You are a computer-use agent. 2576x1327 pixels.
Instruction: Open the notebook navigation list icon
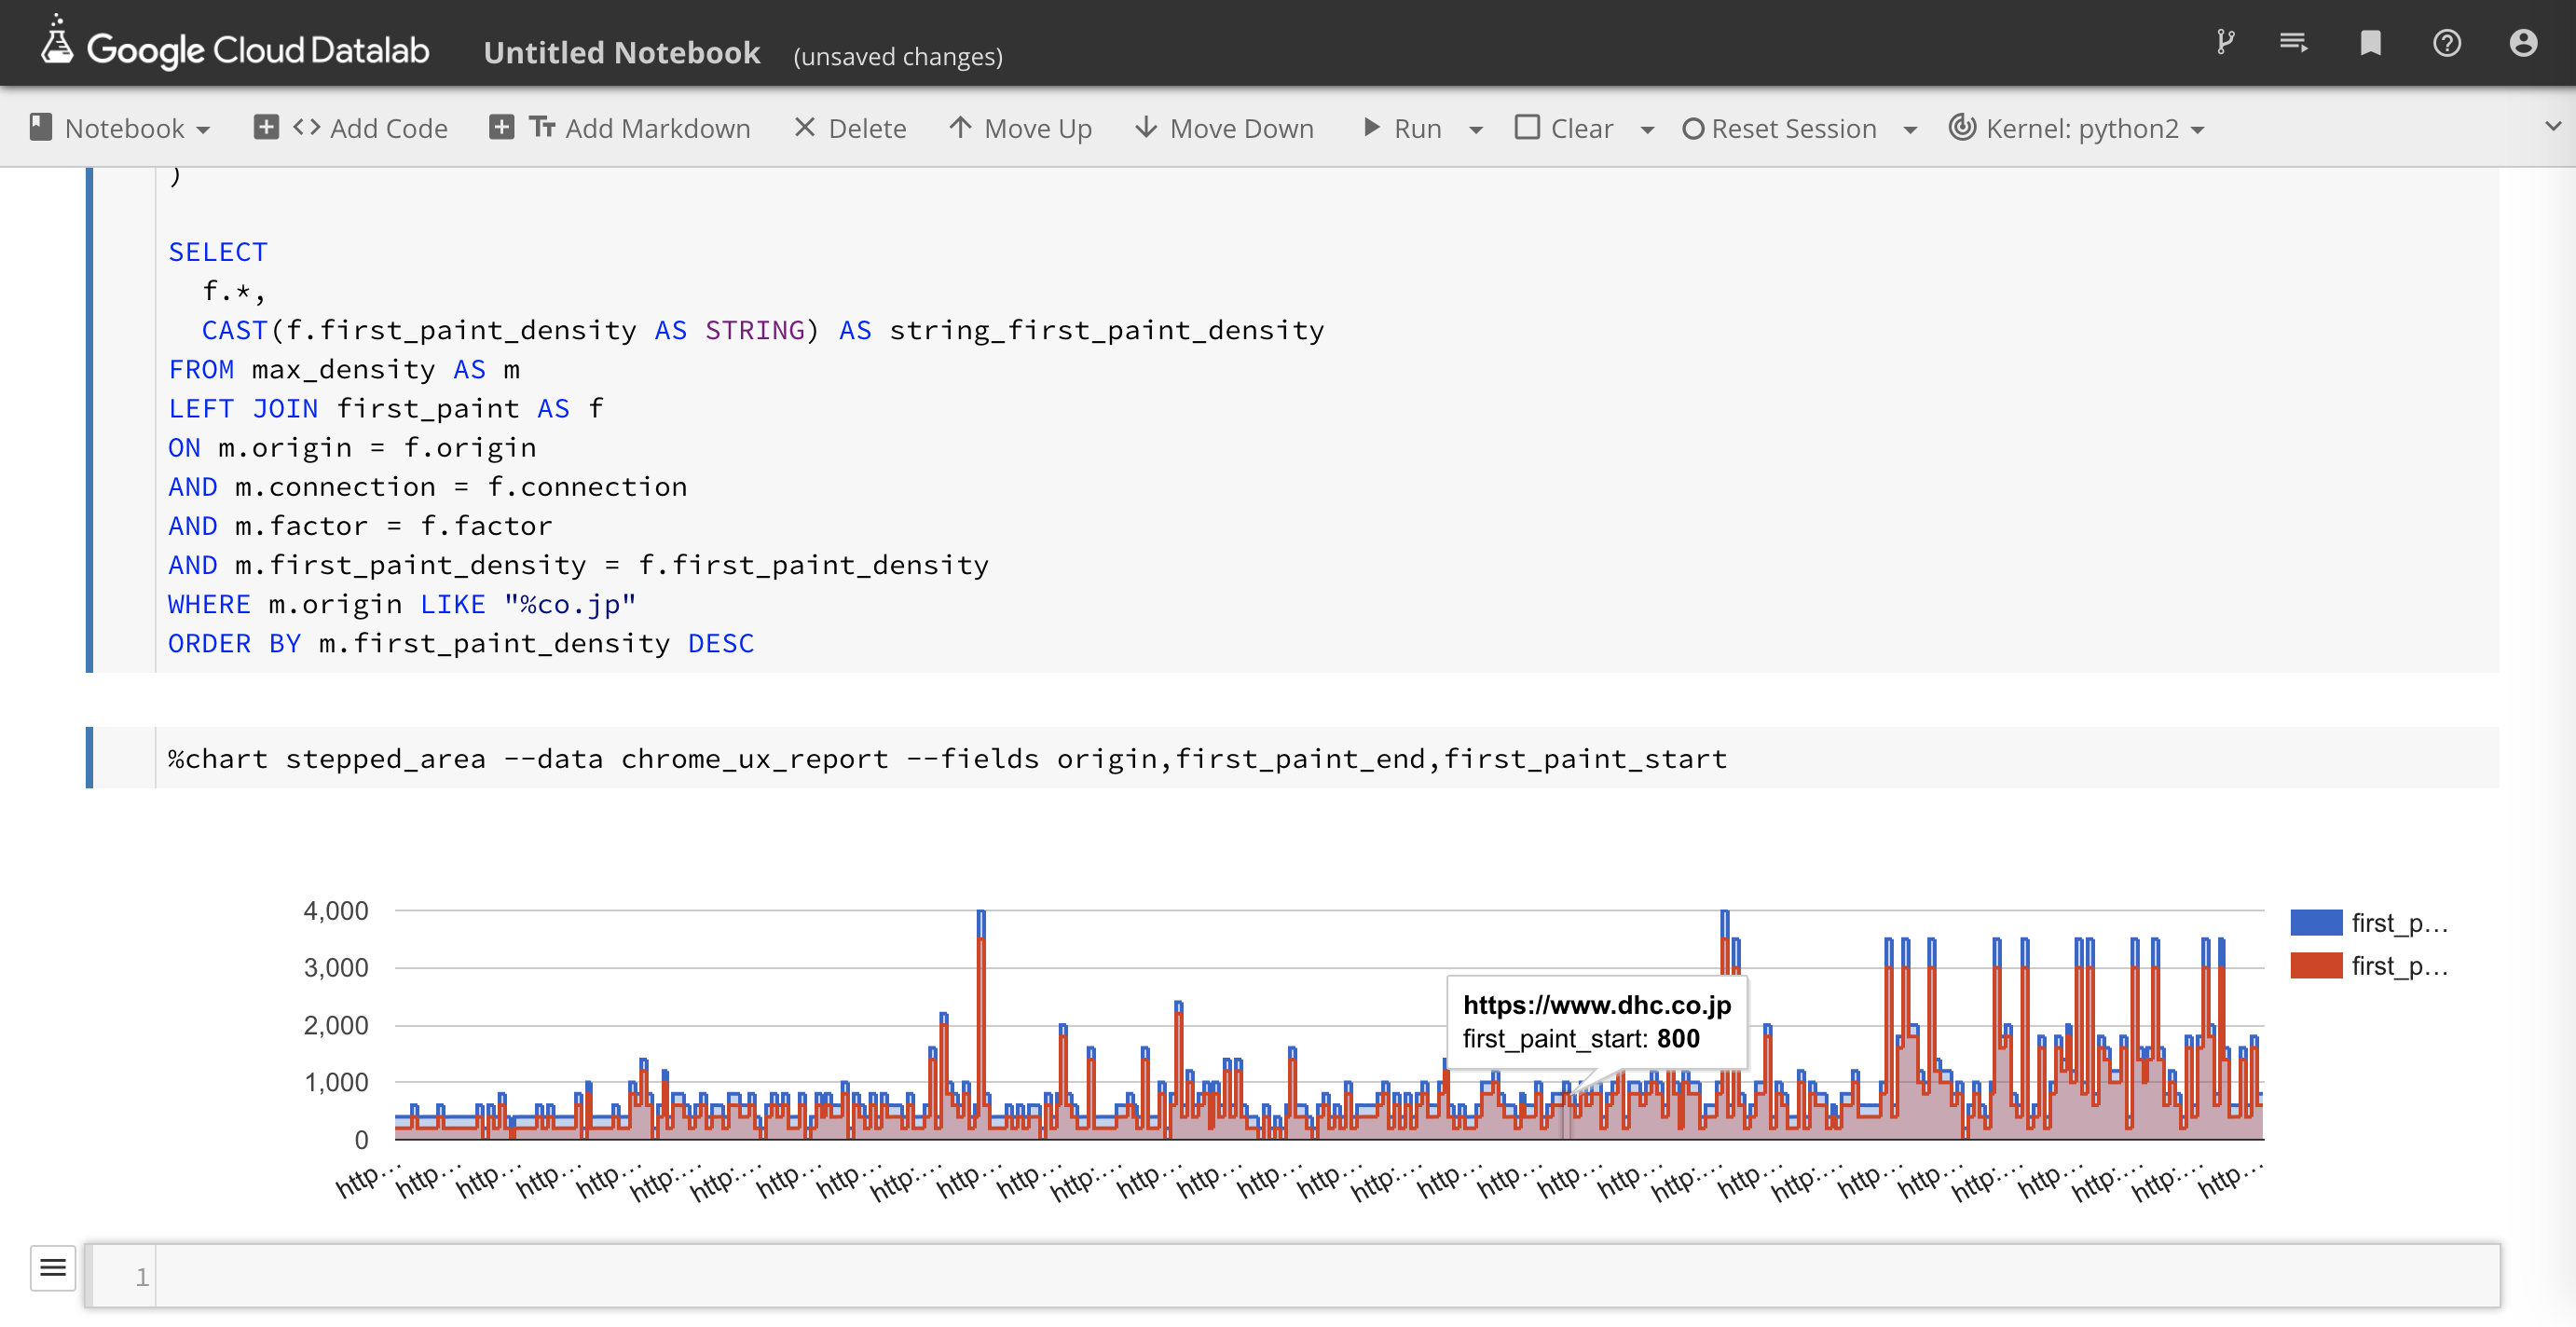2294,43
